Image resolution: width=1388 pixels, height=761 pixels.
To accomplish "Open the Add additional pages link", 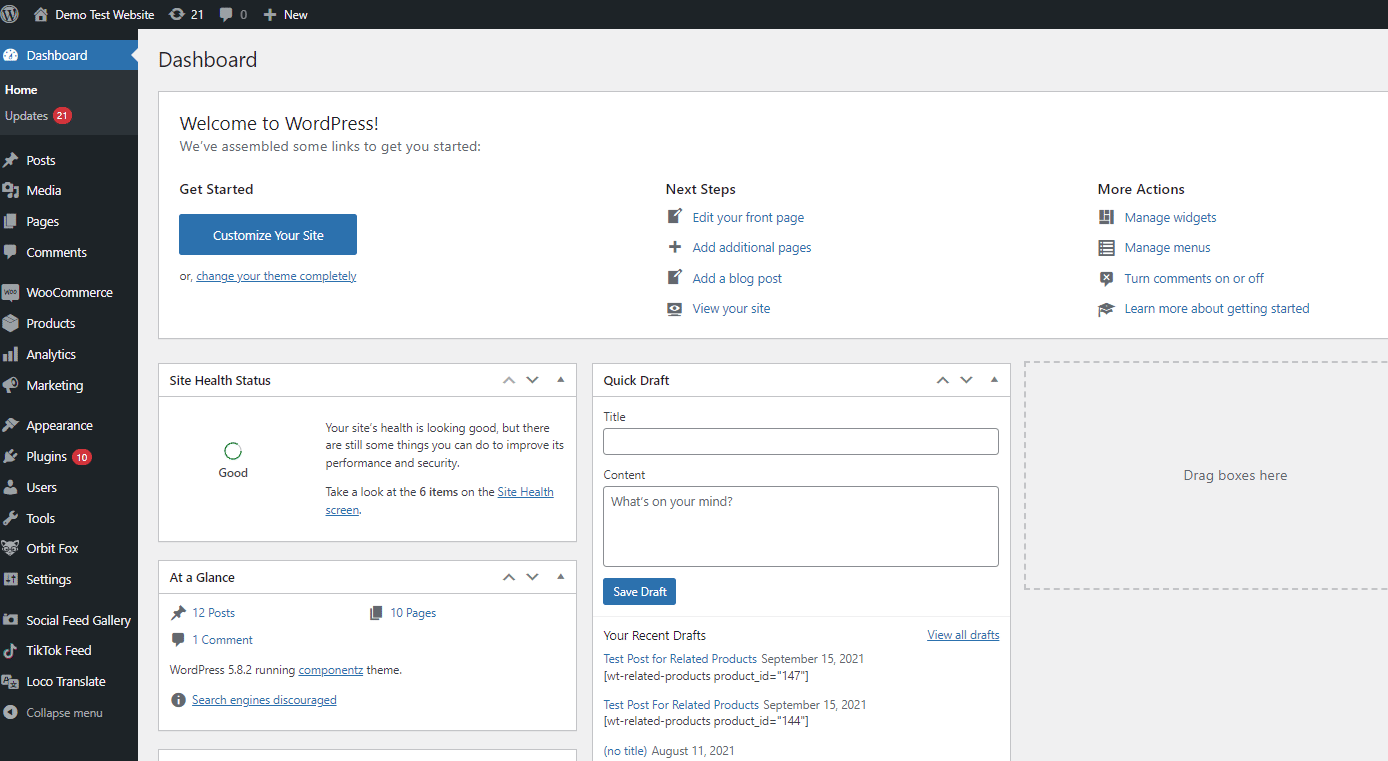I will pyautogui.click(x=752, y=247).
